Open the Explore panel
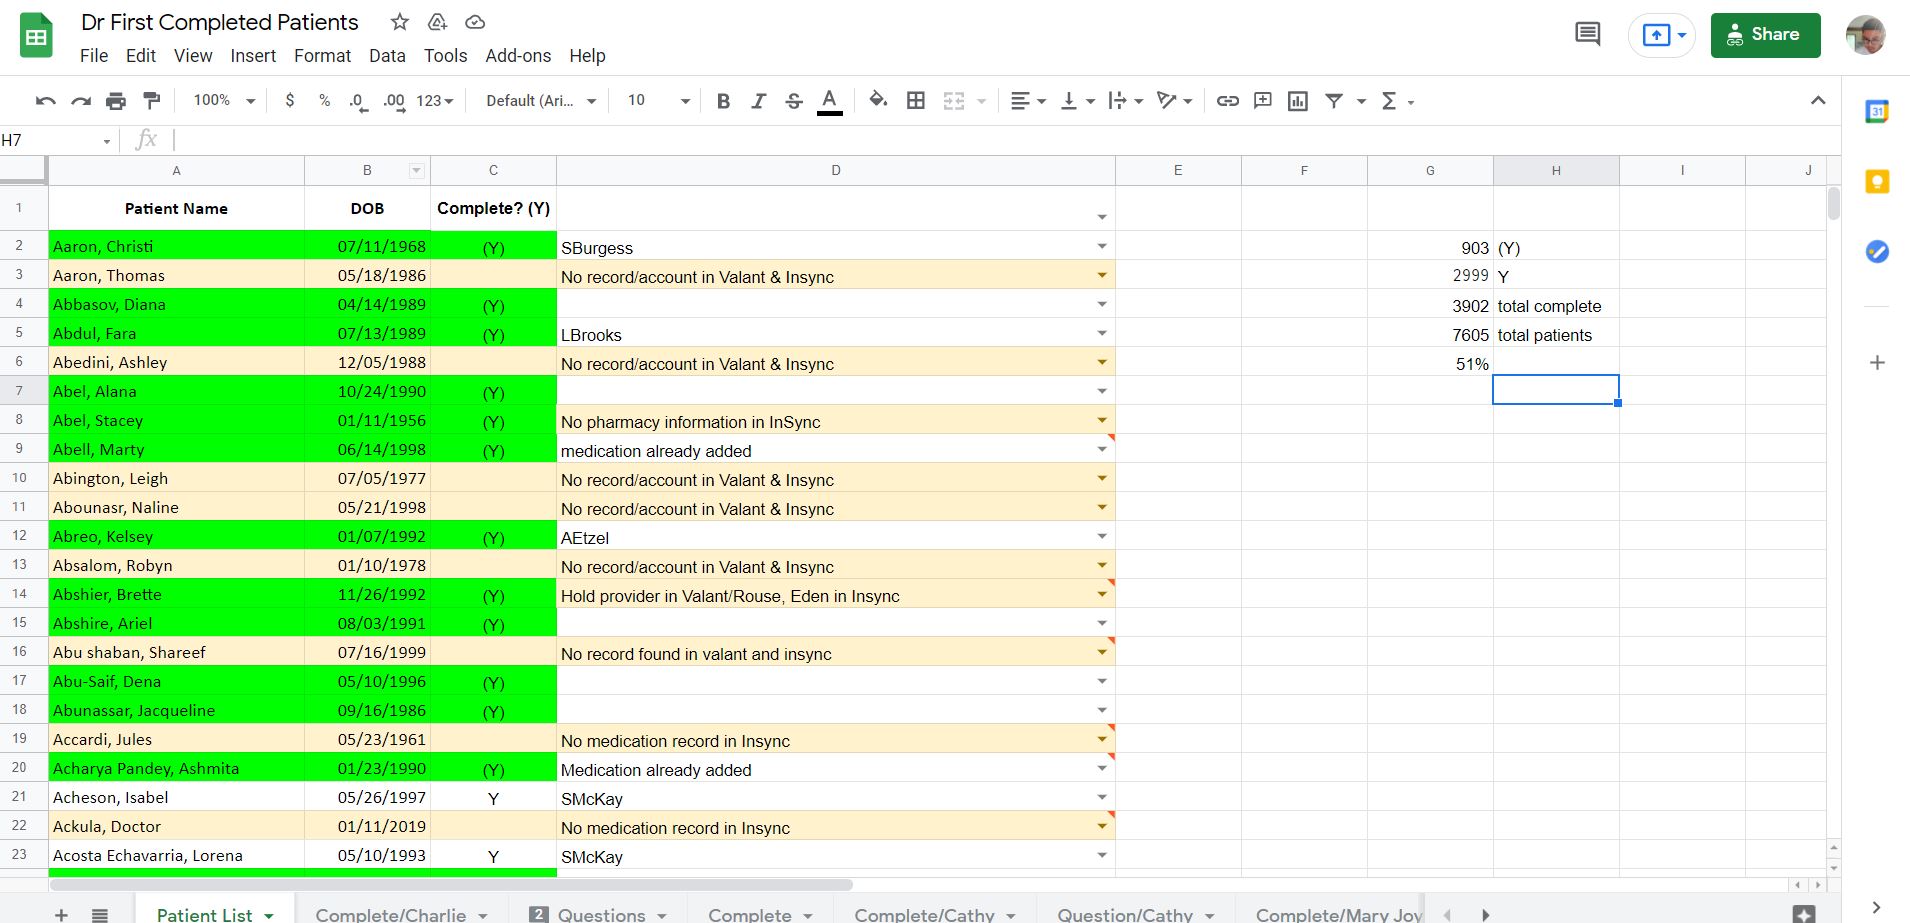 1804,914
